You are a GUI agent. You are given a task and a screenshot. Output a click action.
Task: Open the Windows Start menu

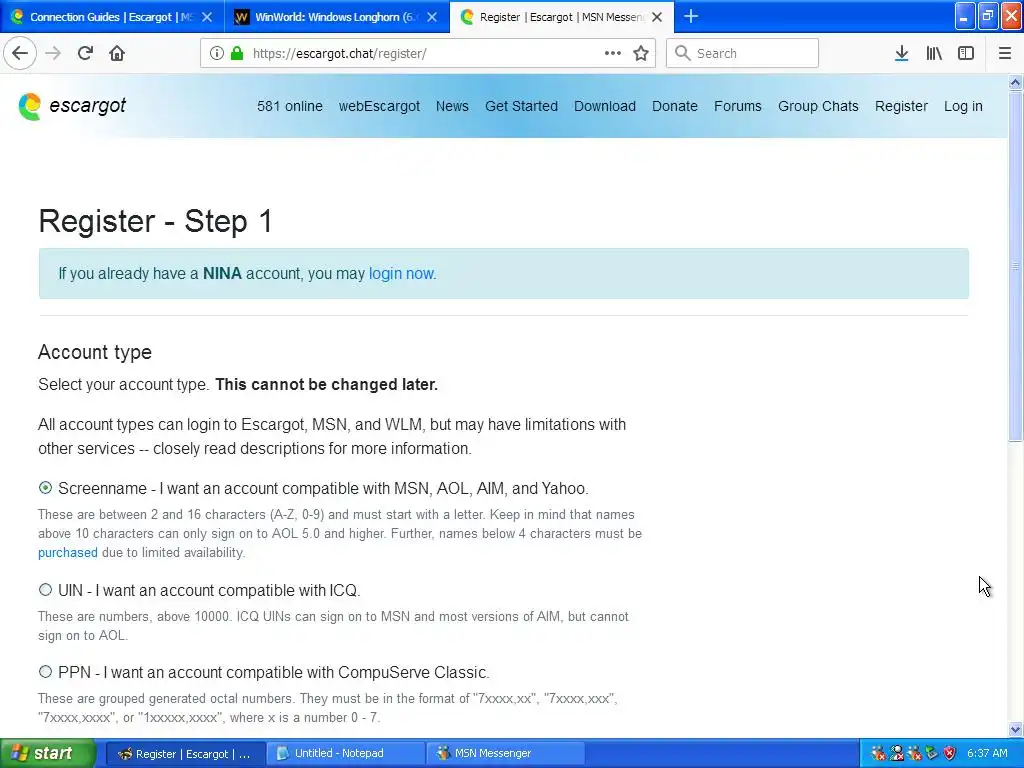47,753
